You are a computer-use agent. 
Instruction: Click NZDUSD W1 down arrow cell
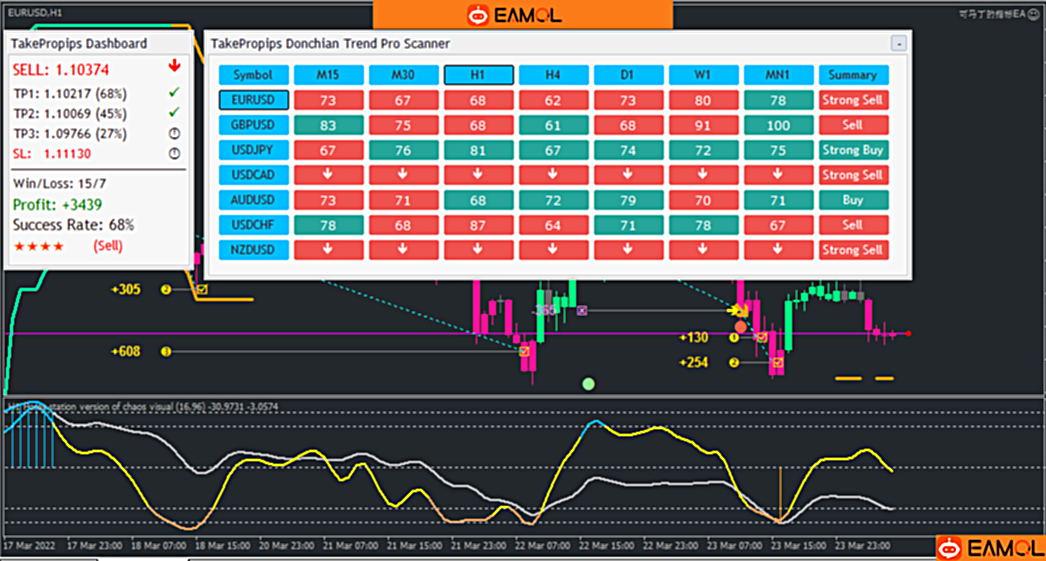(703, 250)
